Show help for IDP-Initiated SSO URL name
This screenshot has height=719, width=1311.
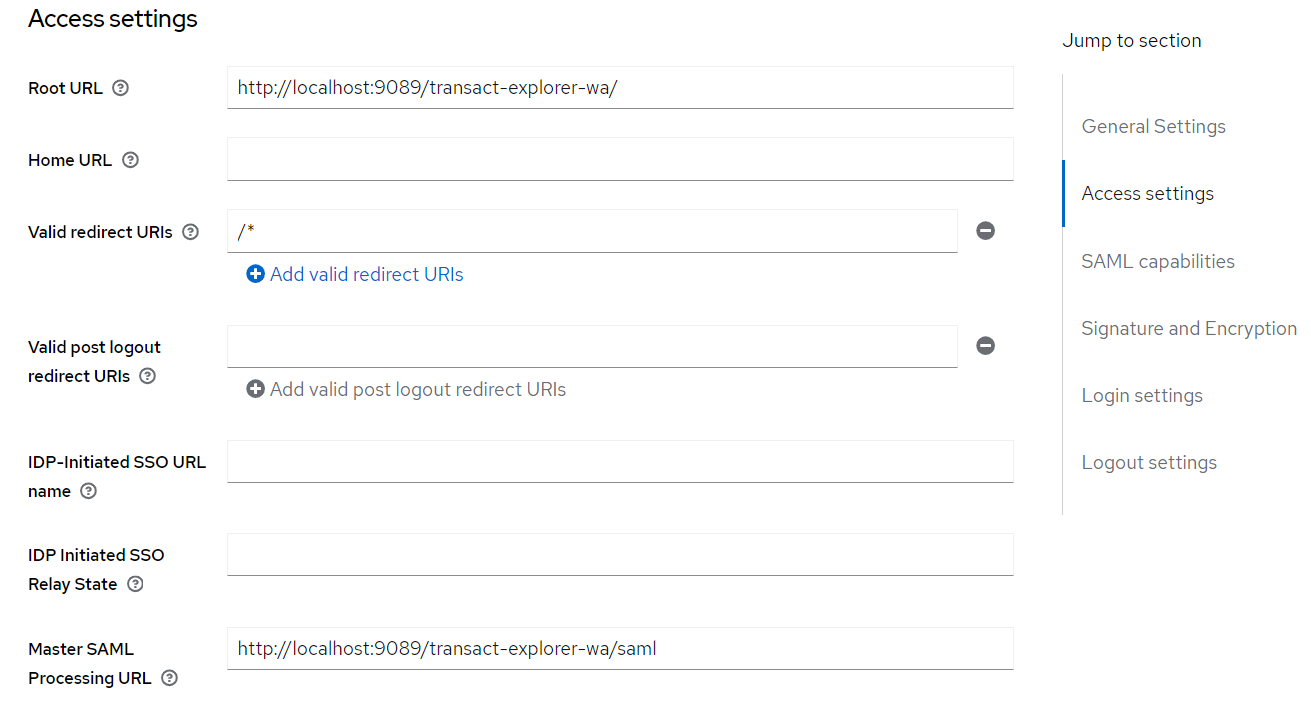coord(89,491)
